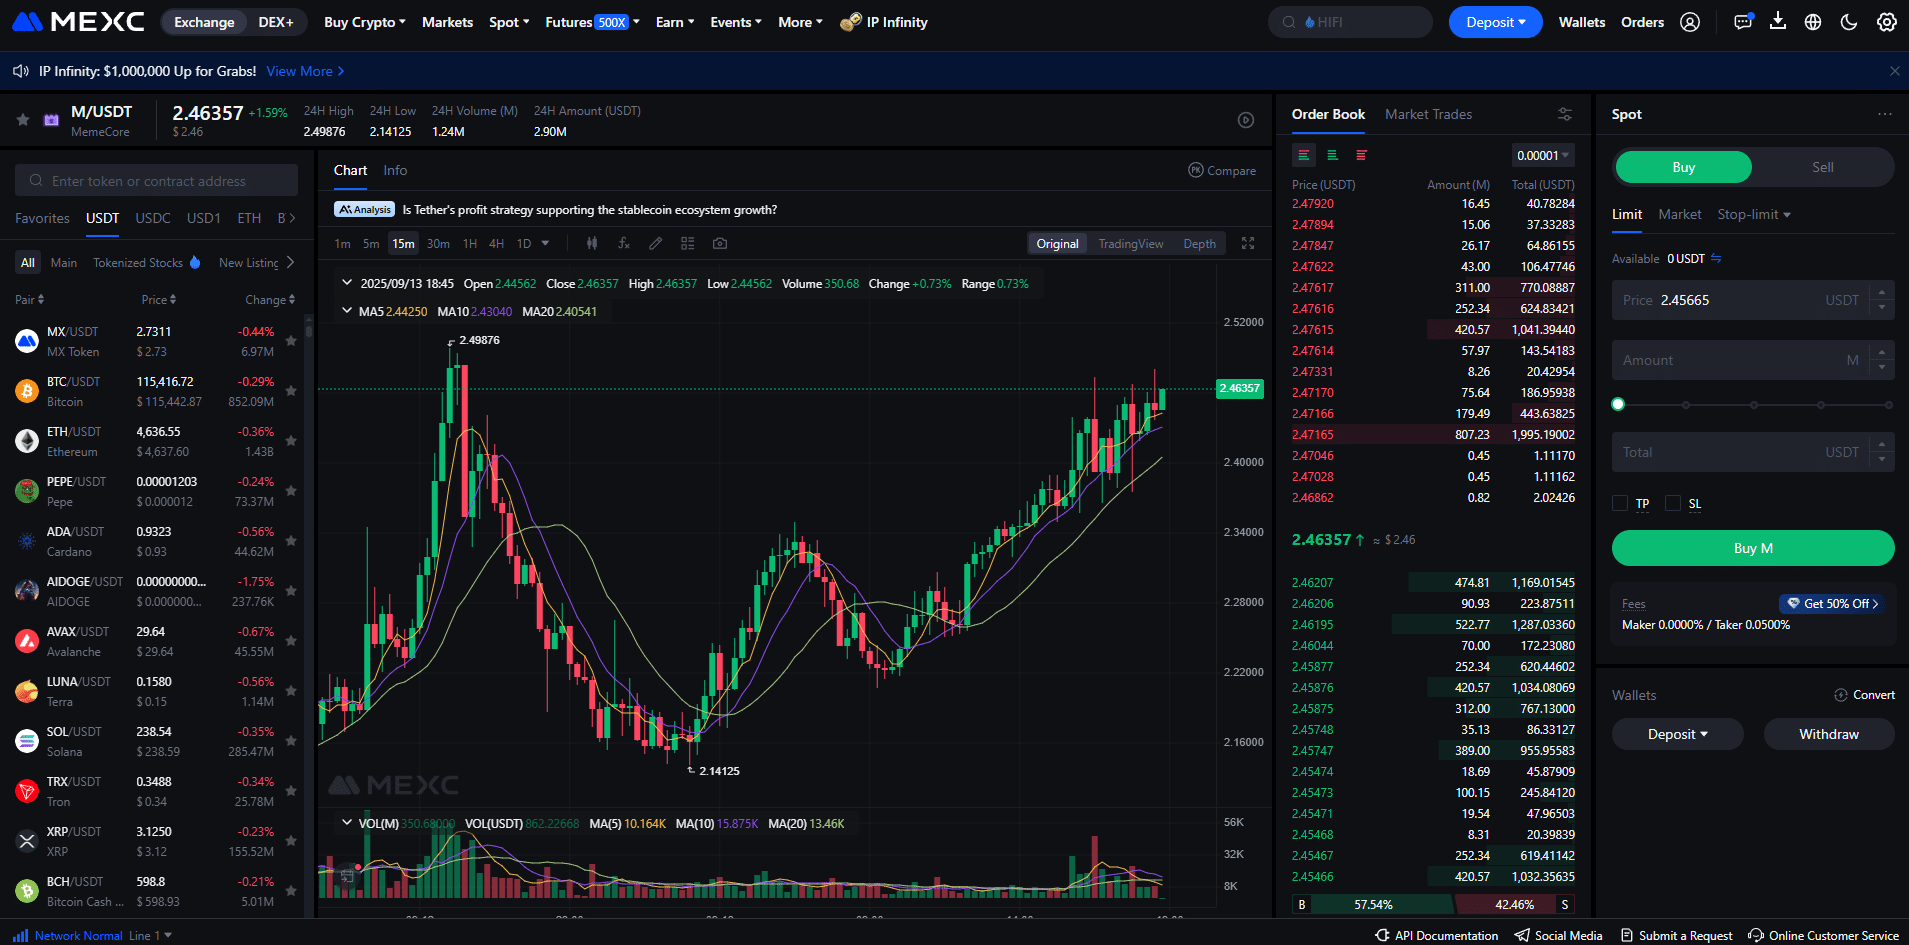Viewport: 1909px width, 945px height.
Task: Open the chart layout settings icon
Action: pos(688,243)
